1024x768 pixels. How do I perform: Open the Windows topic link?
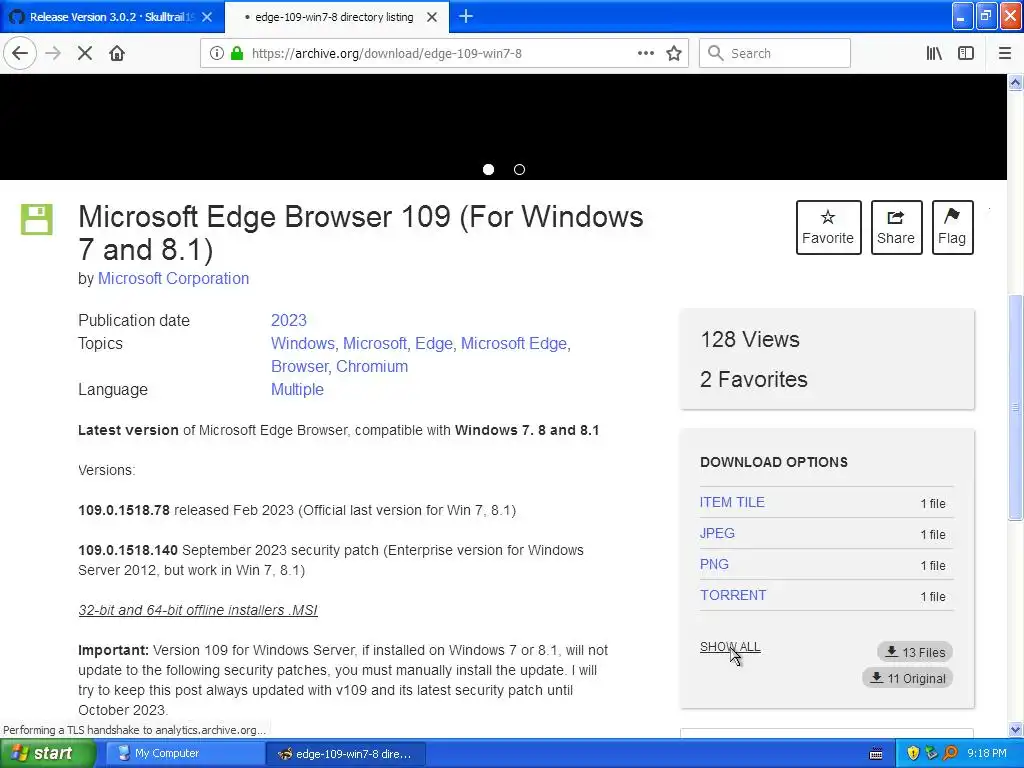pyautogui.click(x=302, y=344)
